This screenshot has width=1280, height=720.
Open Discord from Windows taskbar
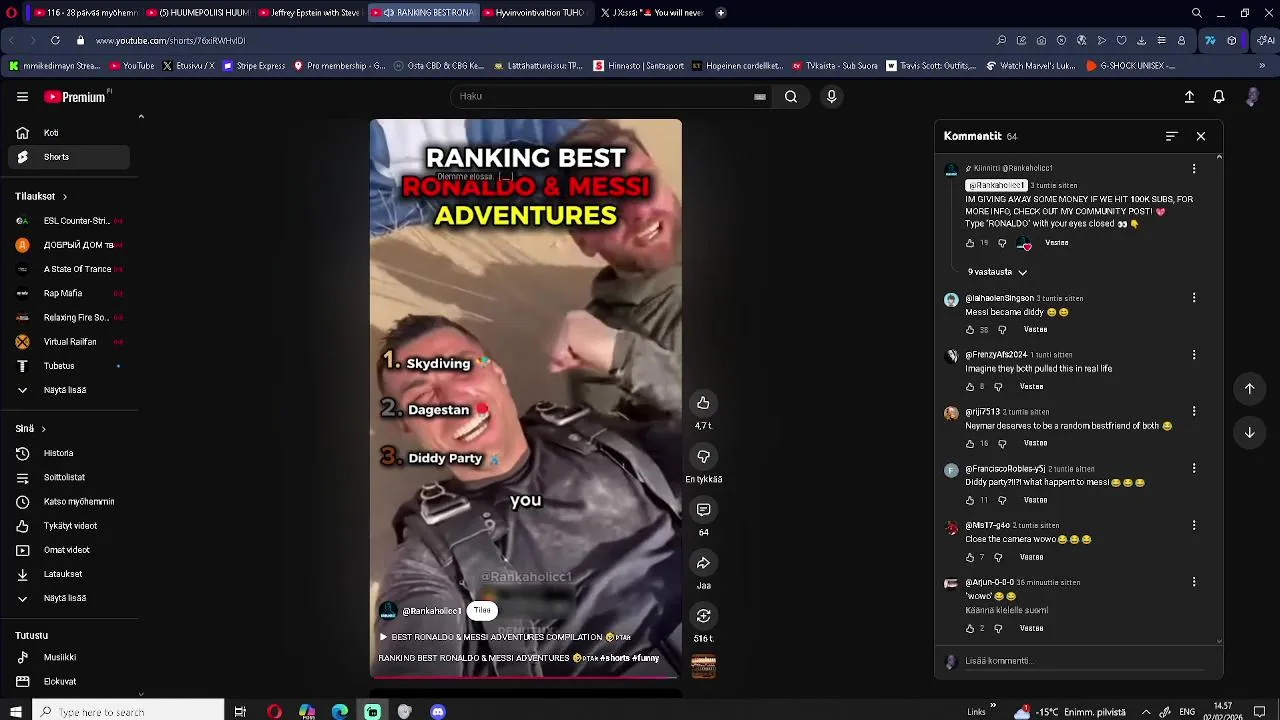(437, 712)
